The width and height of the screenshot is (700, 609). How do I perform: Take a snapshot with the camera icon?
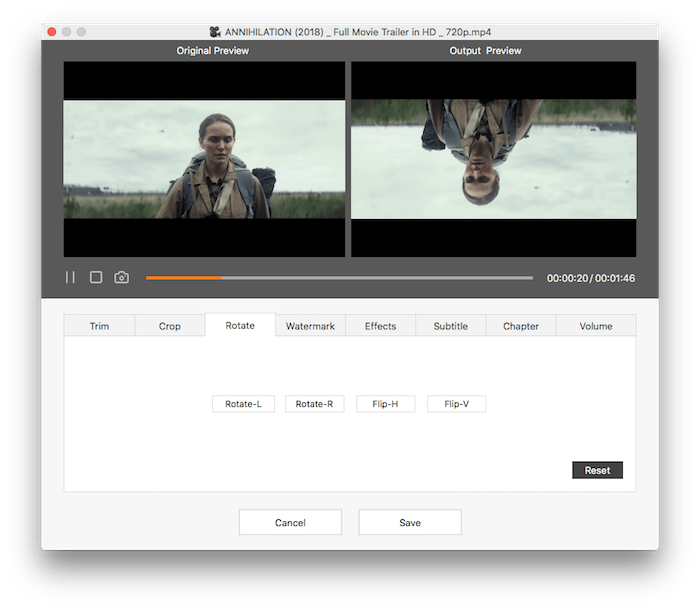pyautogui.click(x=121, y=277)
